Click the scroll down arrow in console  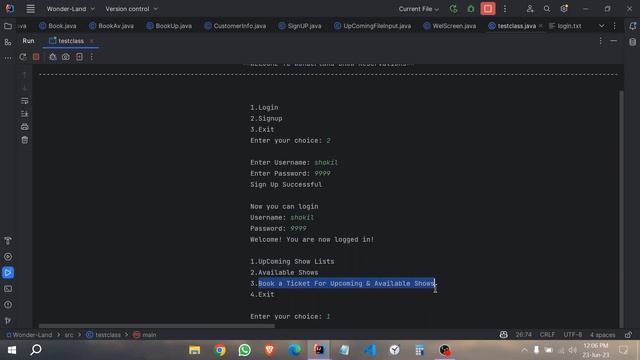pyautogui.click(x=24, y=88)
